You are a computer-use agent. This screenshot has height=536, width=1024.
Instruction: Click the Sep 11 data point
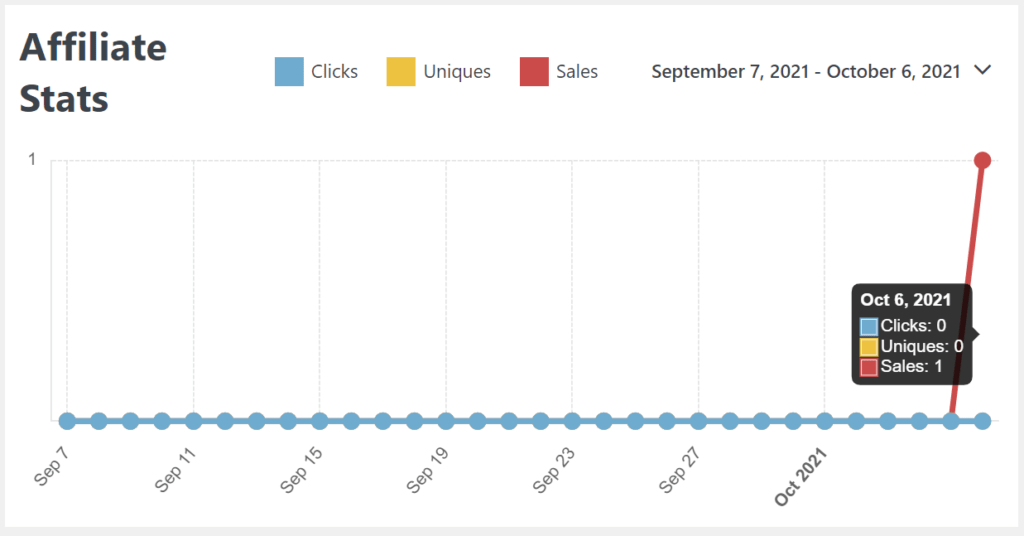click(x=193, y=421)
